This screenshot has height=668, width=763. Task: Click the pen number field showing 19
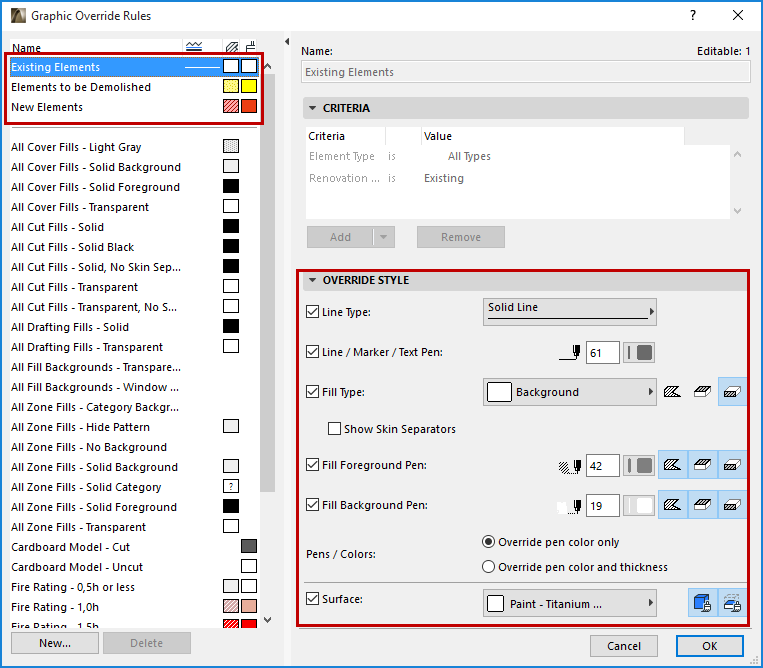602,506
